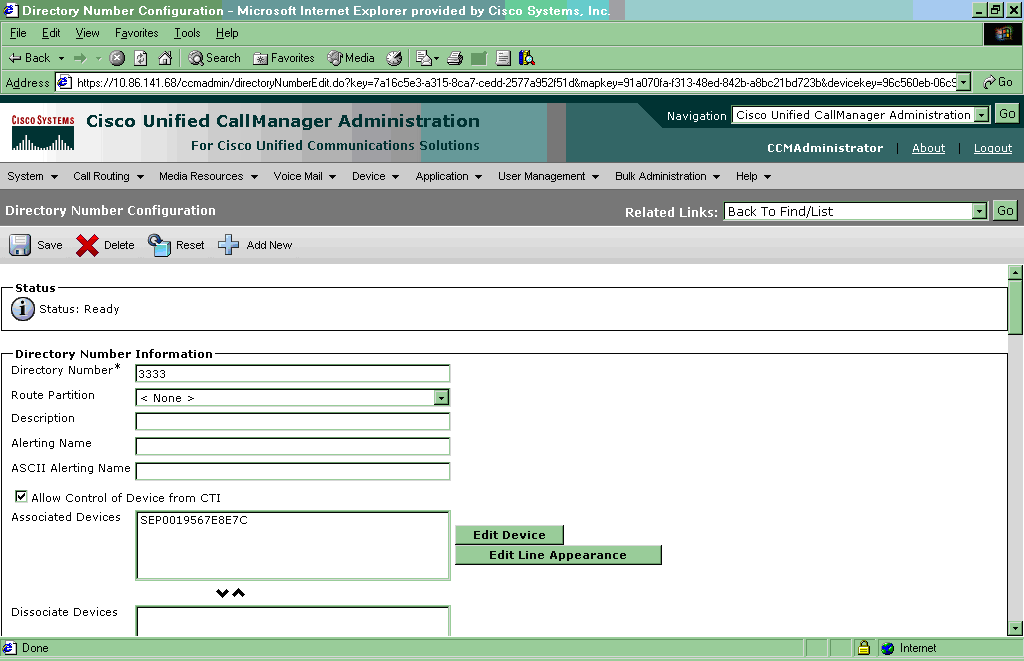This screenshot has height=661, width=1024.
Task: Click the page scrollbar down arrow
Action: [1015, 628]
